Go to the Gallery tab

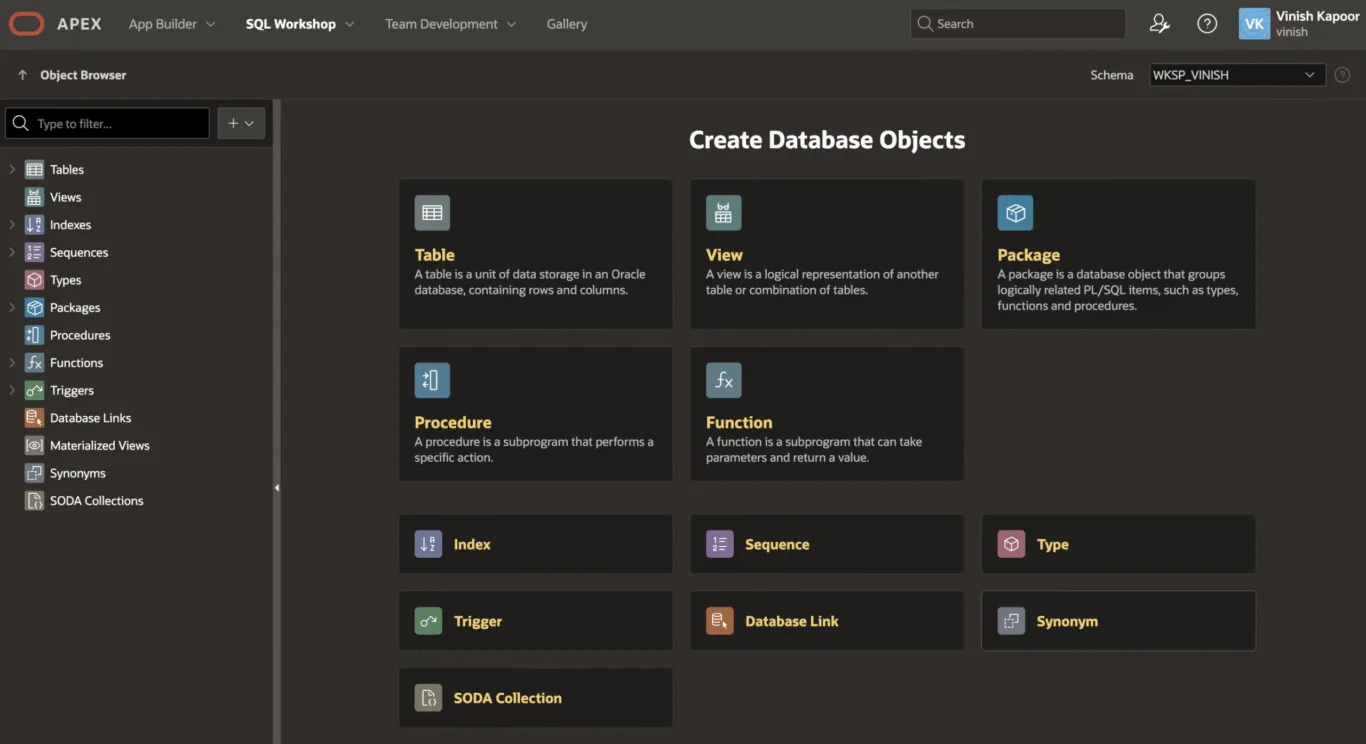click(567, 24)
